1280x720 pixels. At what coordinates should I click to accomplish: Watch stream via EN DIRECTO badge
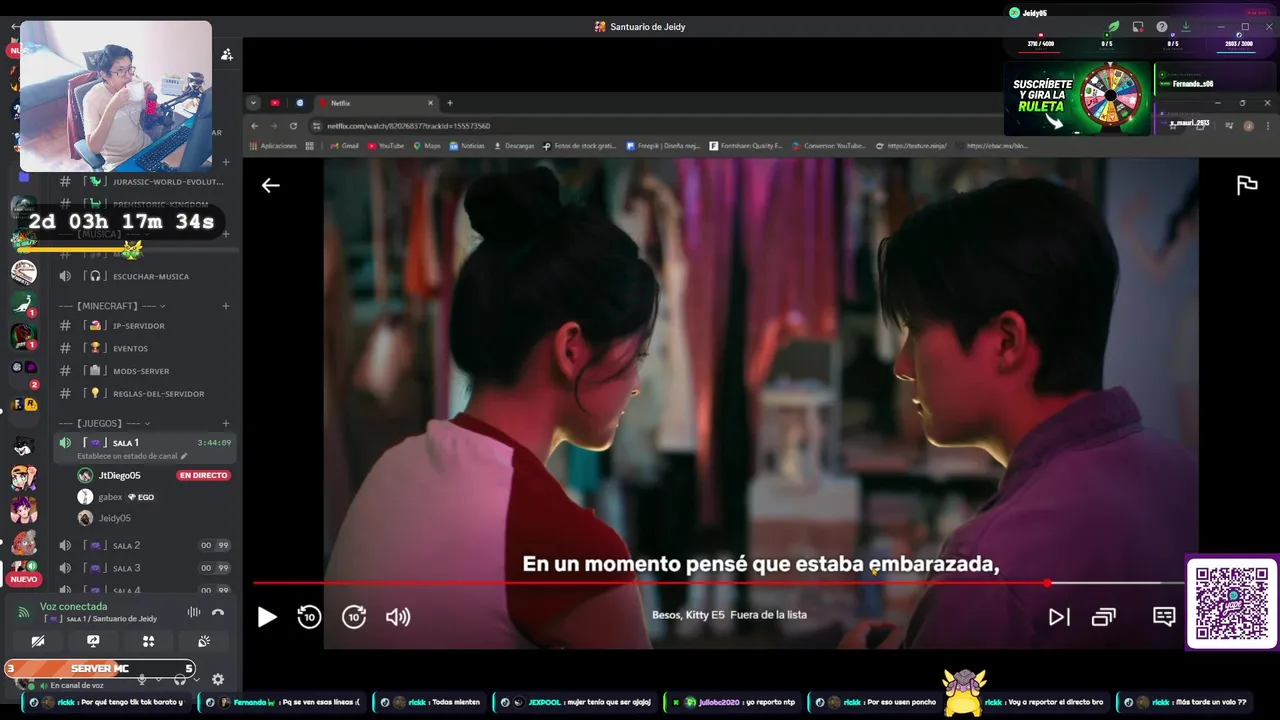coord(204,475)
